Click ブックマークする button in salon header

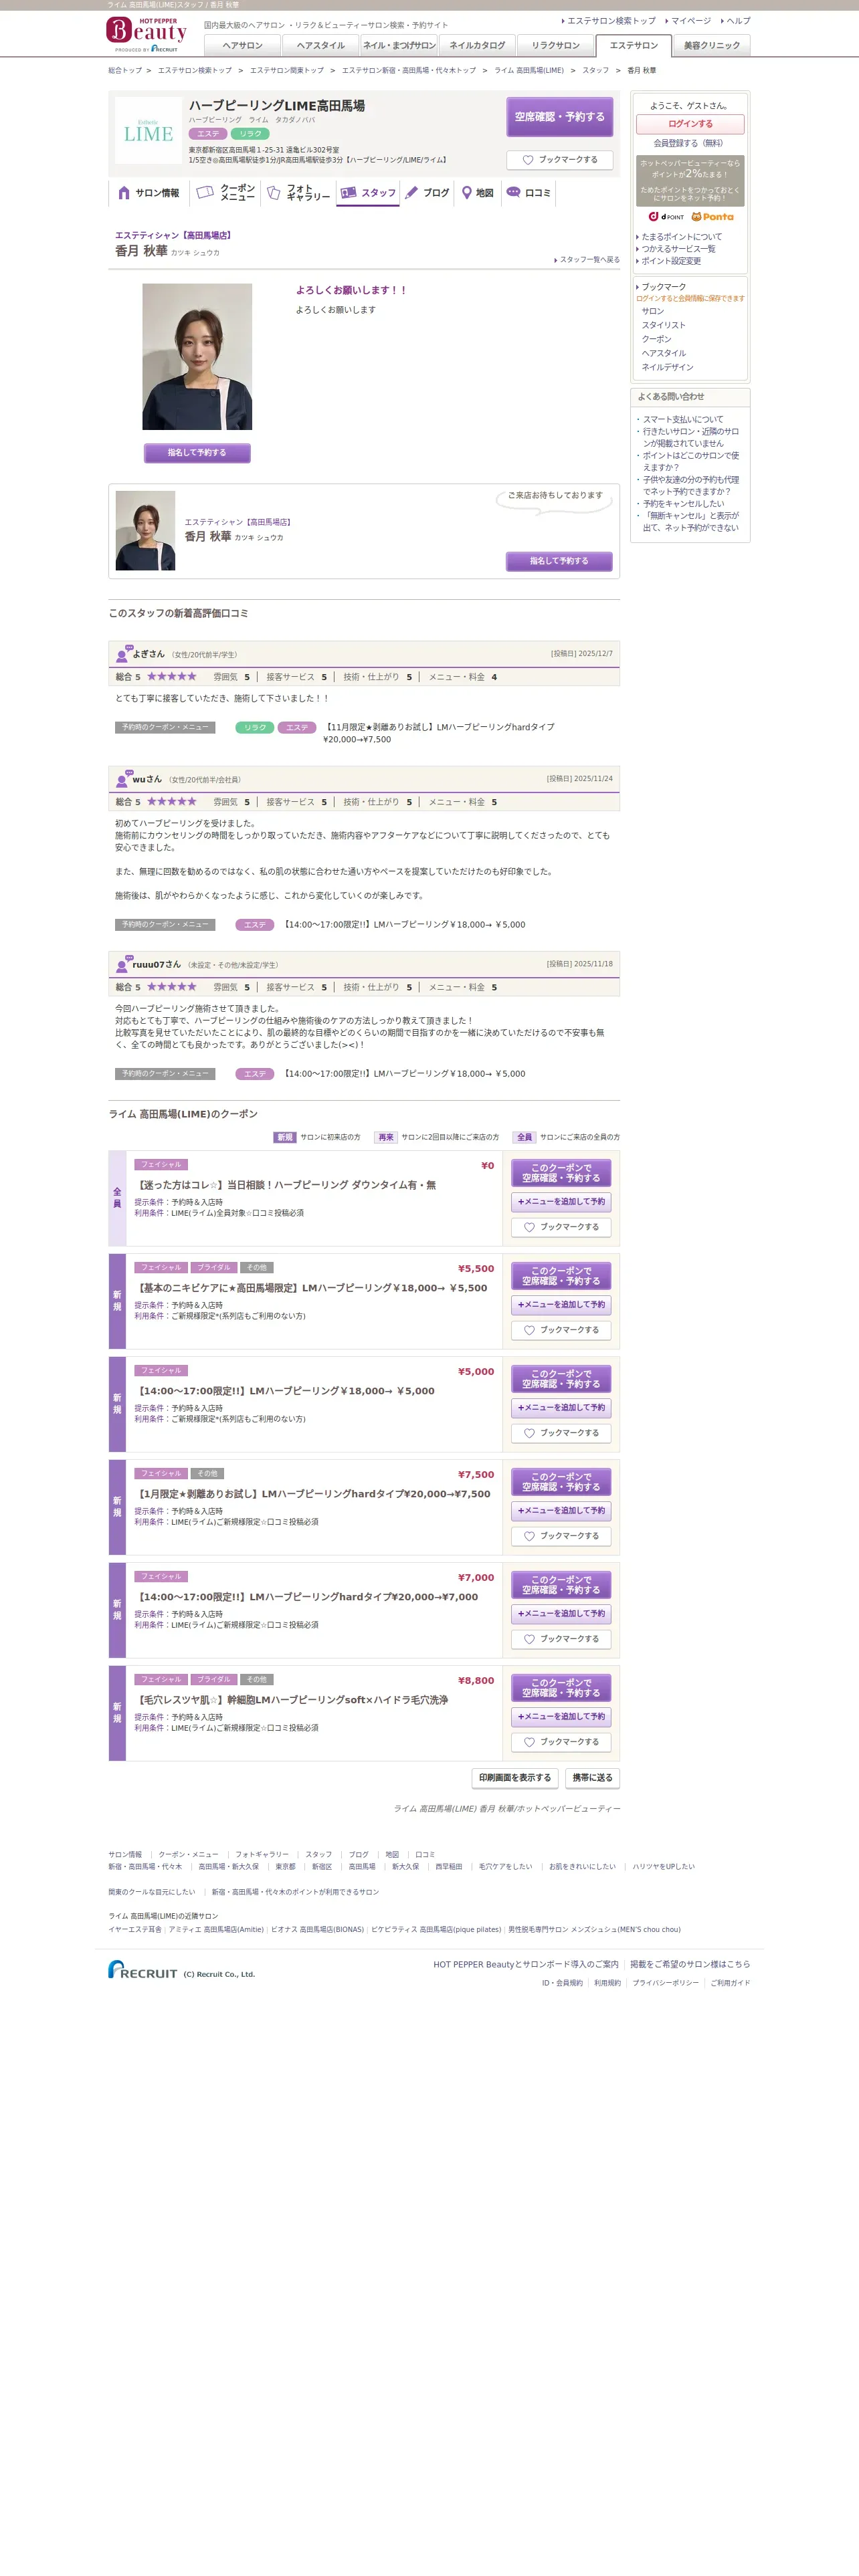click(x=559, y=160)
